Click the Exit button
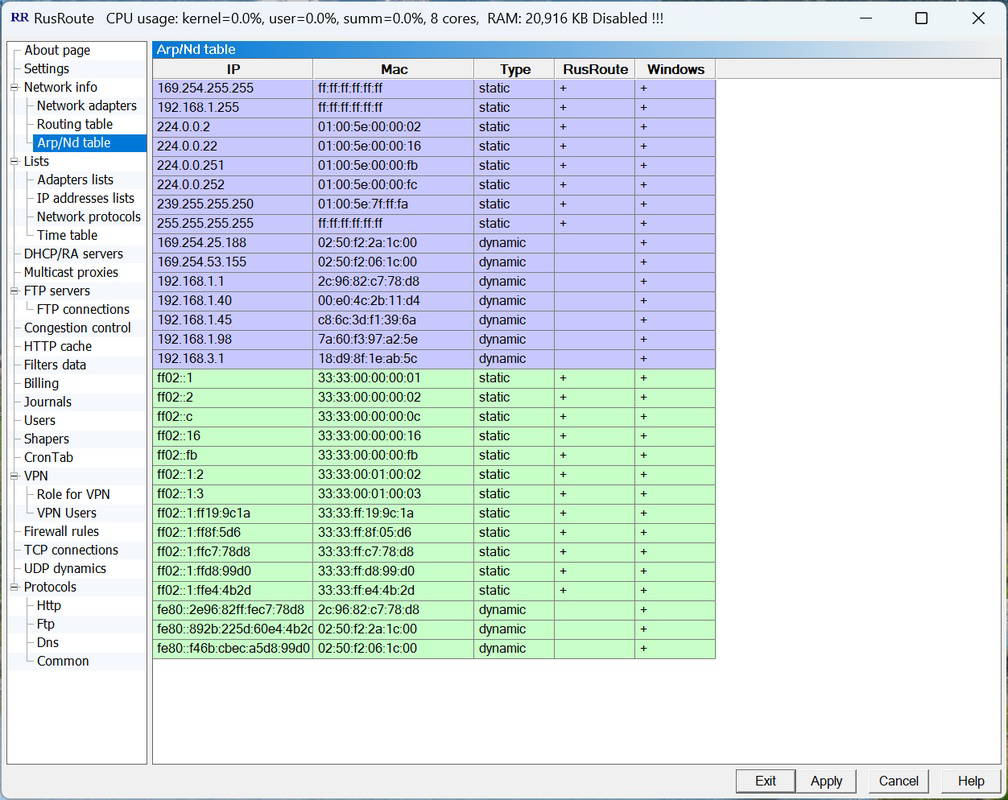 point(765,781)
